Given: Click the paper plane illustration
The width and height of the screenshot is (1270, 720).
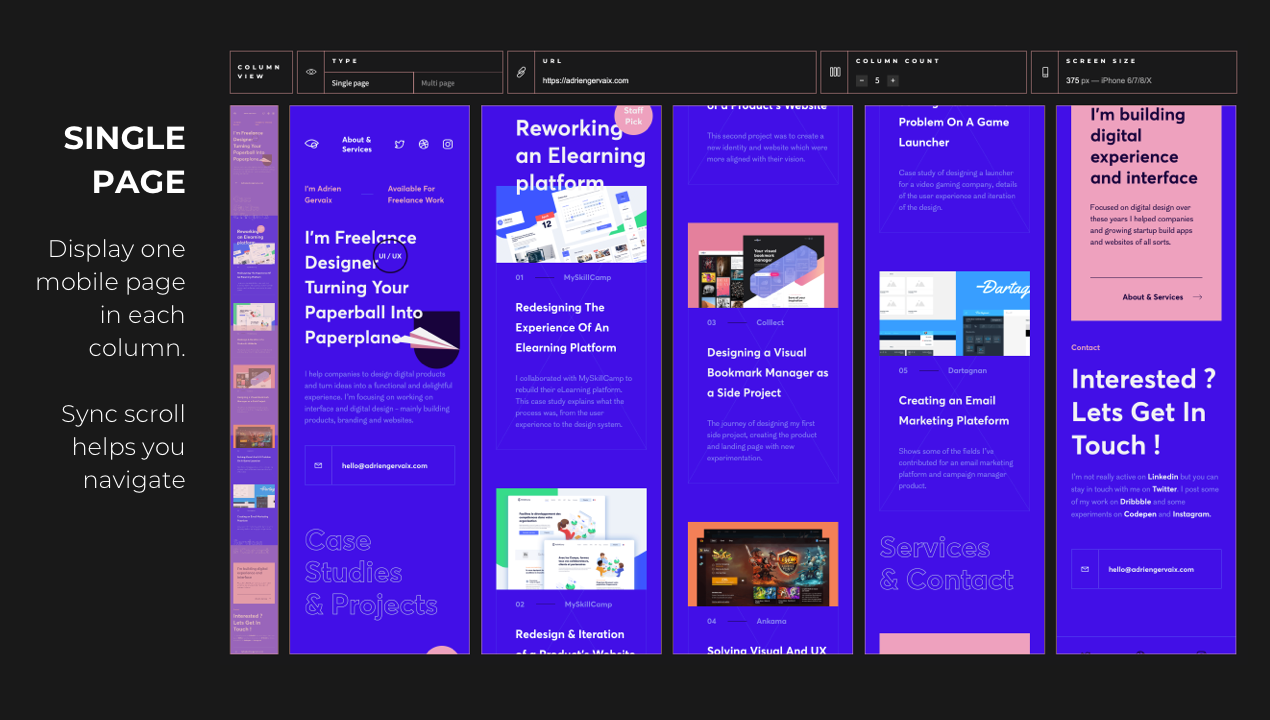Looking at the screenshot, I should pos(428,340).
